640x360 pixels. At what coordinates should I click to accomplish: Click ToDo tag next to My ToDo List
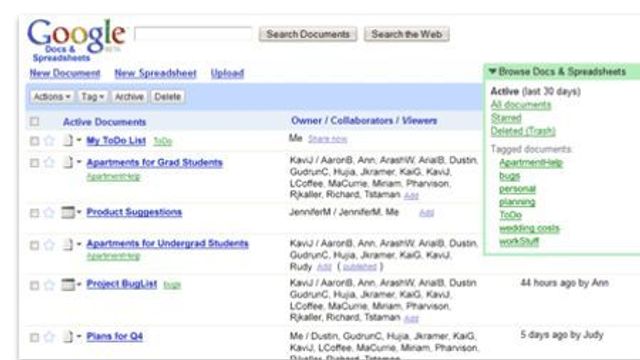click(162, 141)
